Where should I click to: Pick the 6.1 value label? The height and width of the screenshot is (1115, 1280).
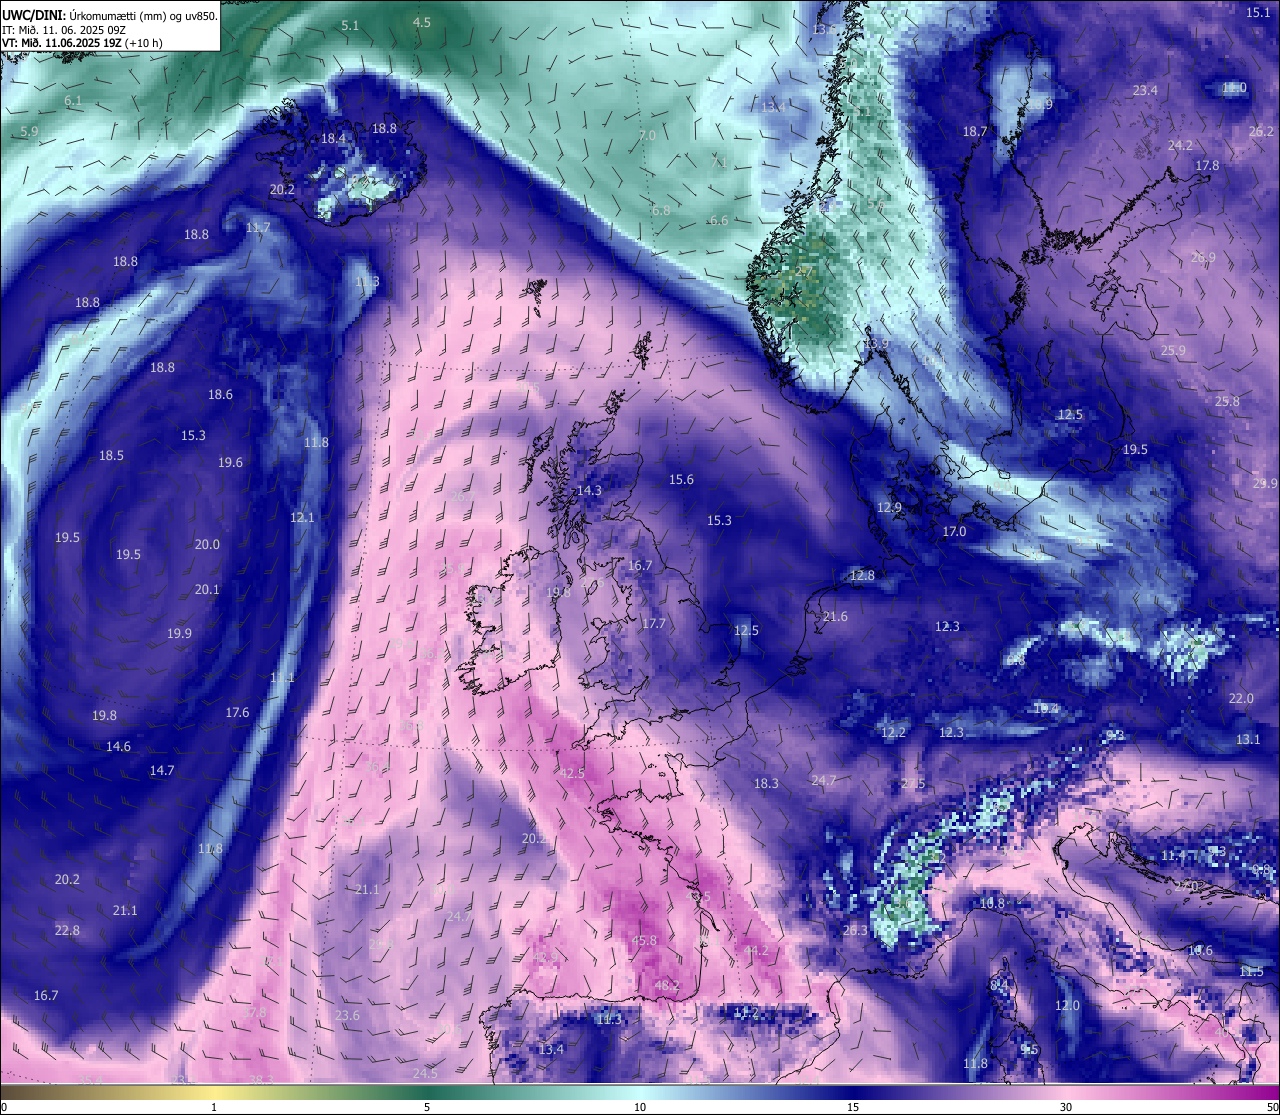[74, 101]
